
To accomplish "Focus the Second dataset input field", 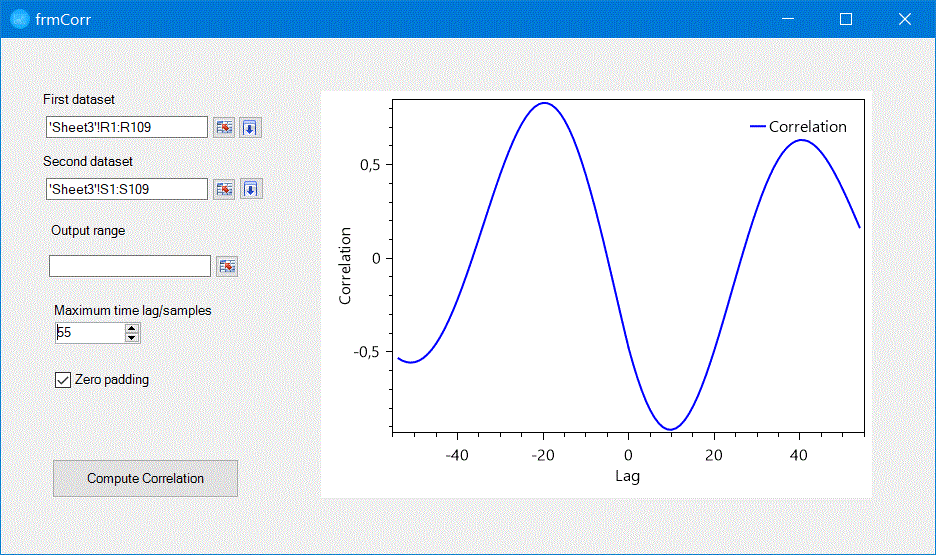I will click(x=127, y=189).
